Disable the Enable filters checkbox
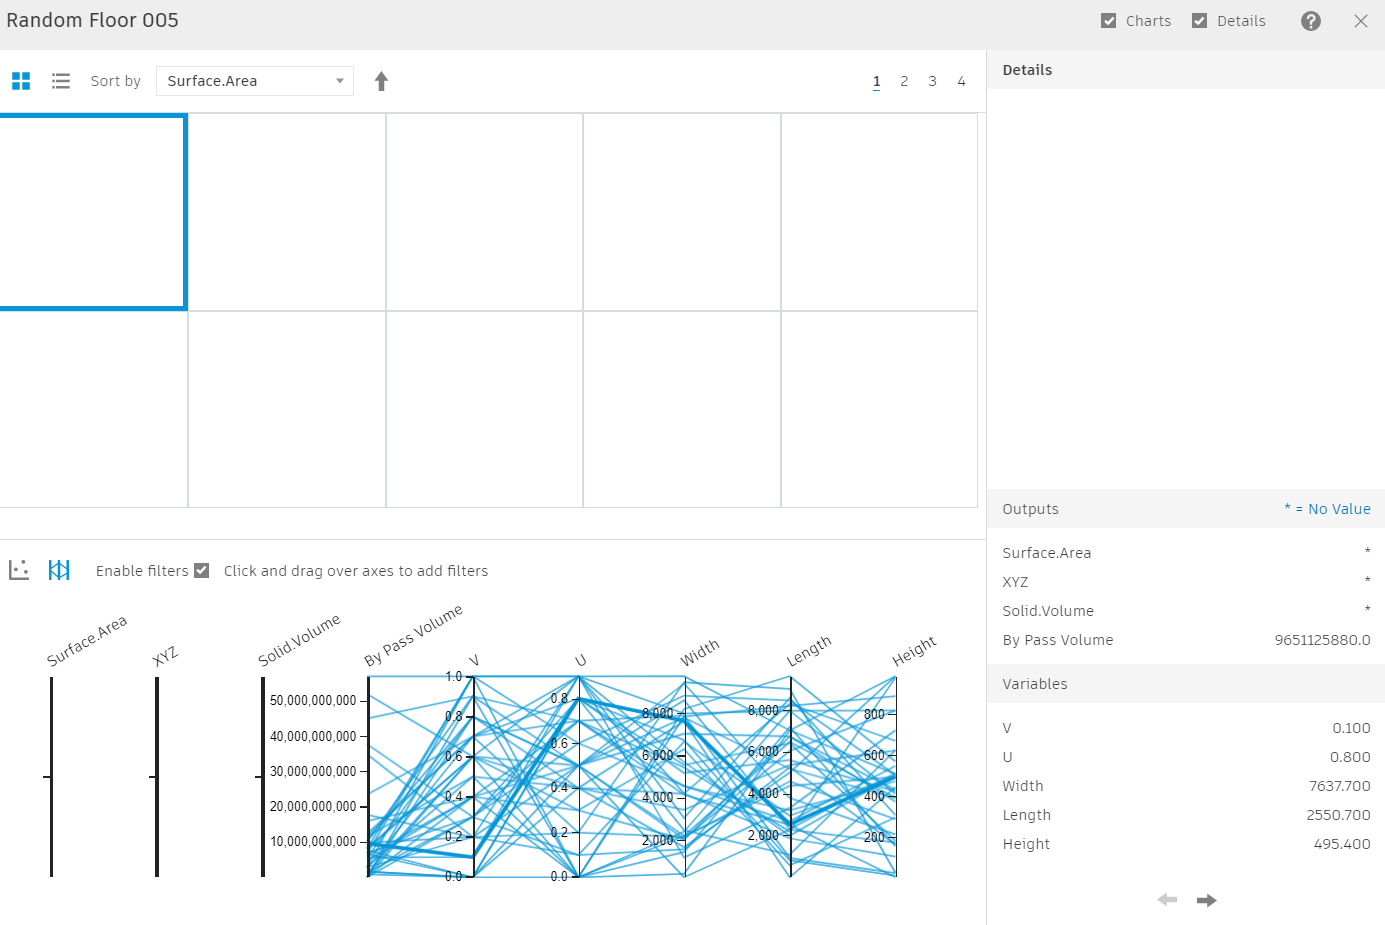The height and width of the screenshot is (925, 1385). point(202,570)
